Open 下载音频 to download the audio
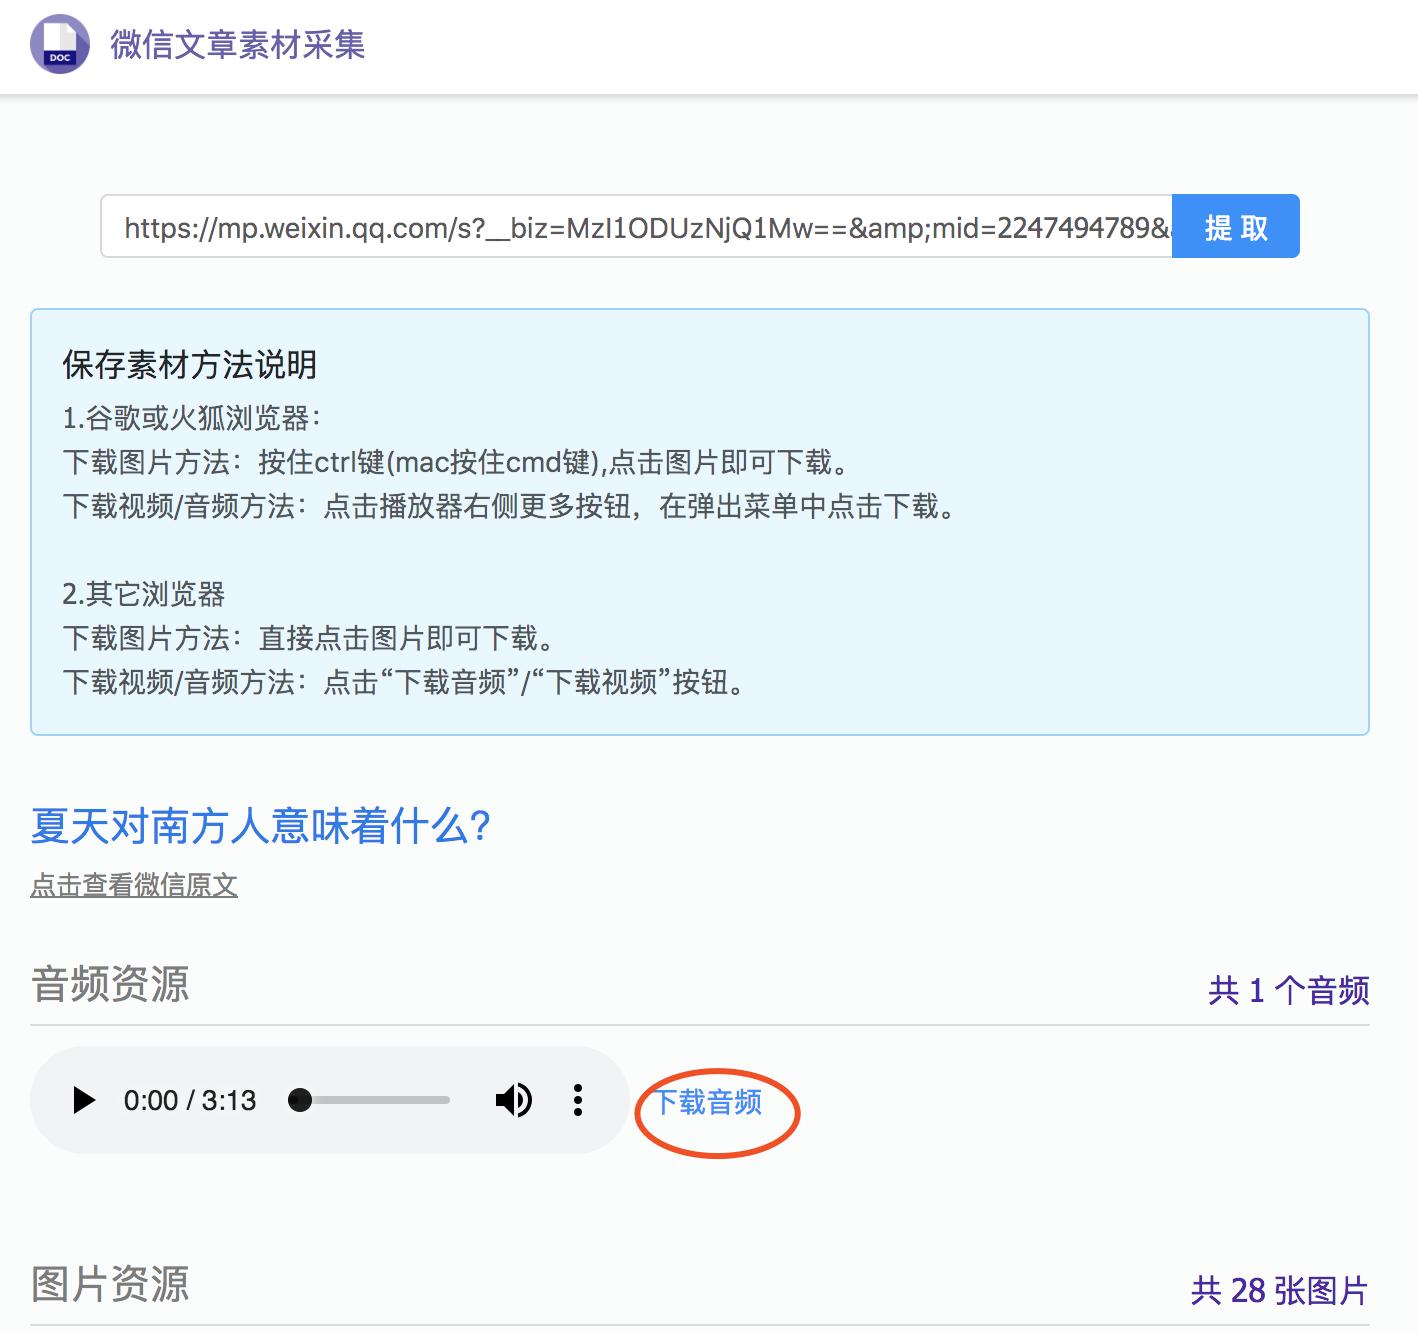This screenshot has height=1334, width=1418. tap(711, 1103)
